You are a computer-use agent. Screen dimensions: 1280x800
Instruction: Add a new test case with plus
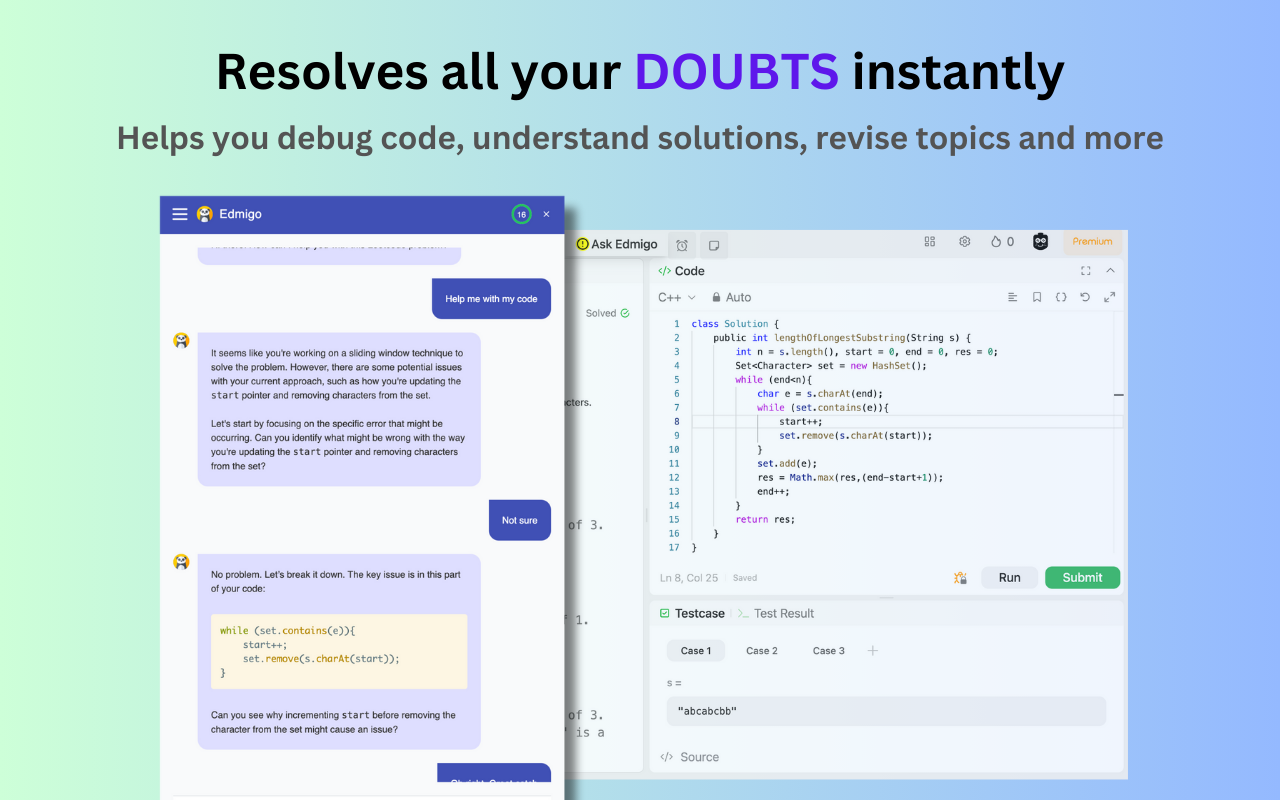872,650
